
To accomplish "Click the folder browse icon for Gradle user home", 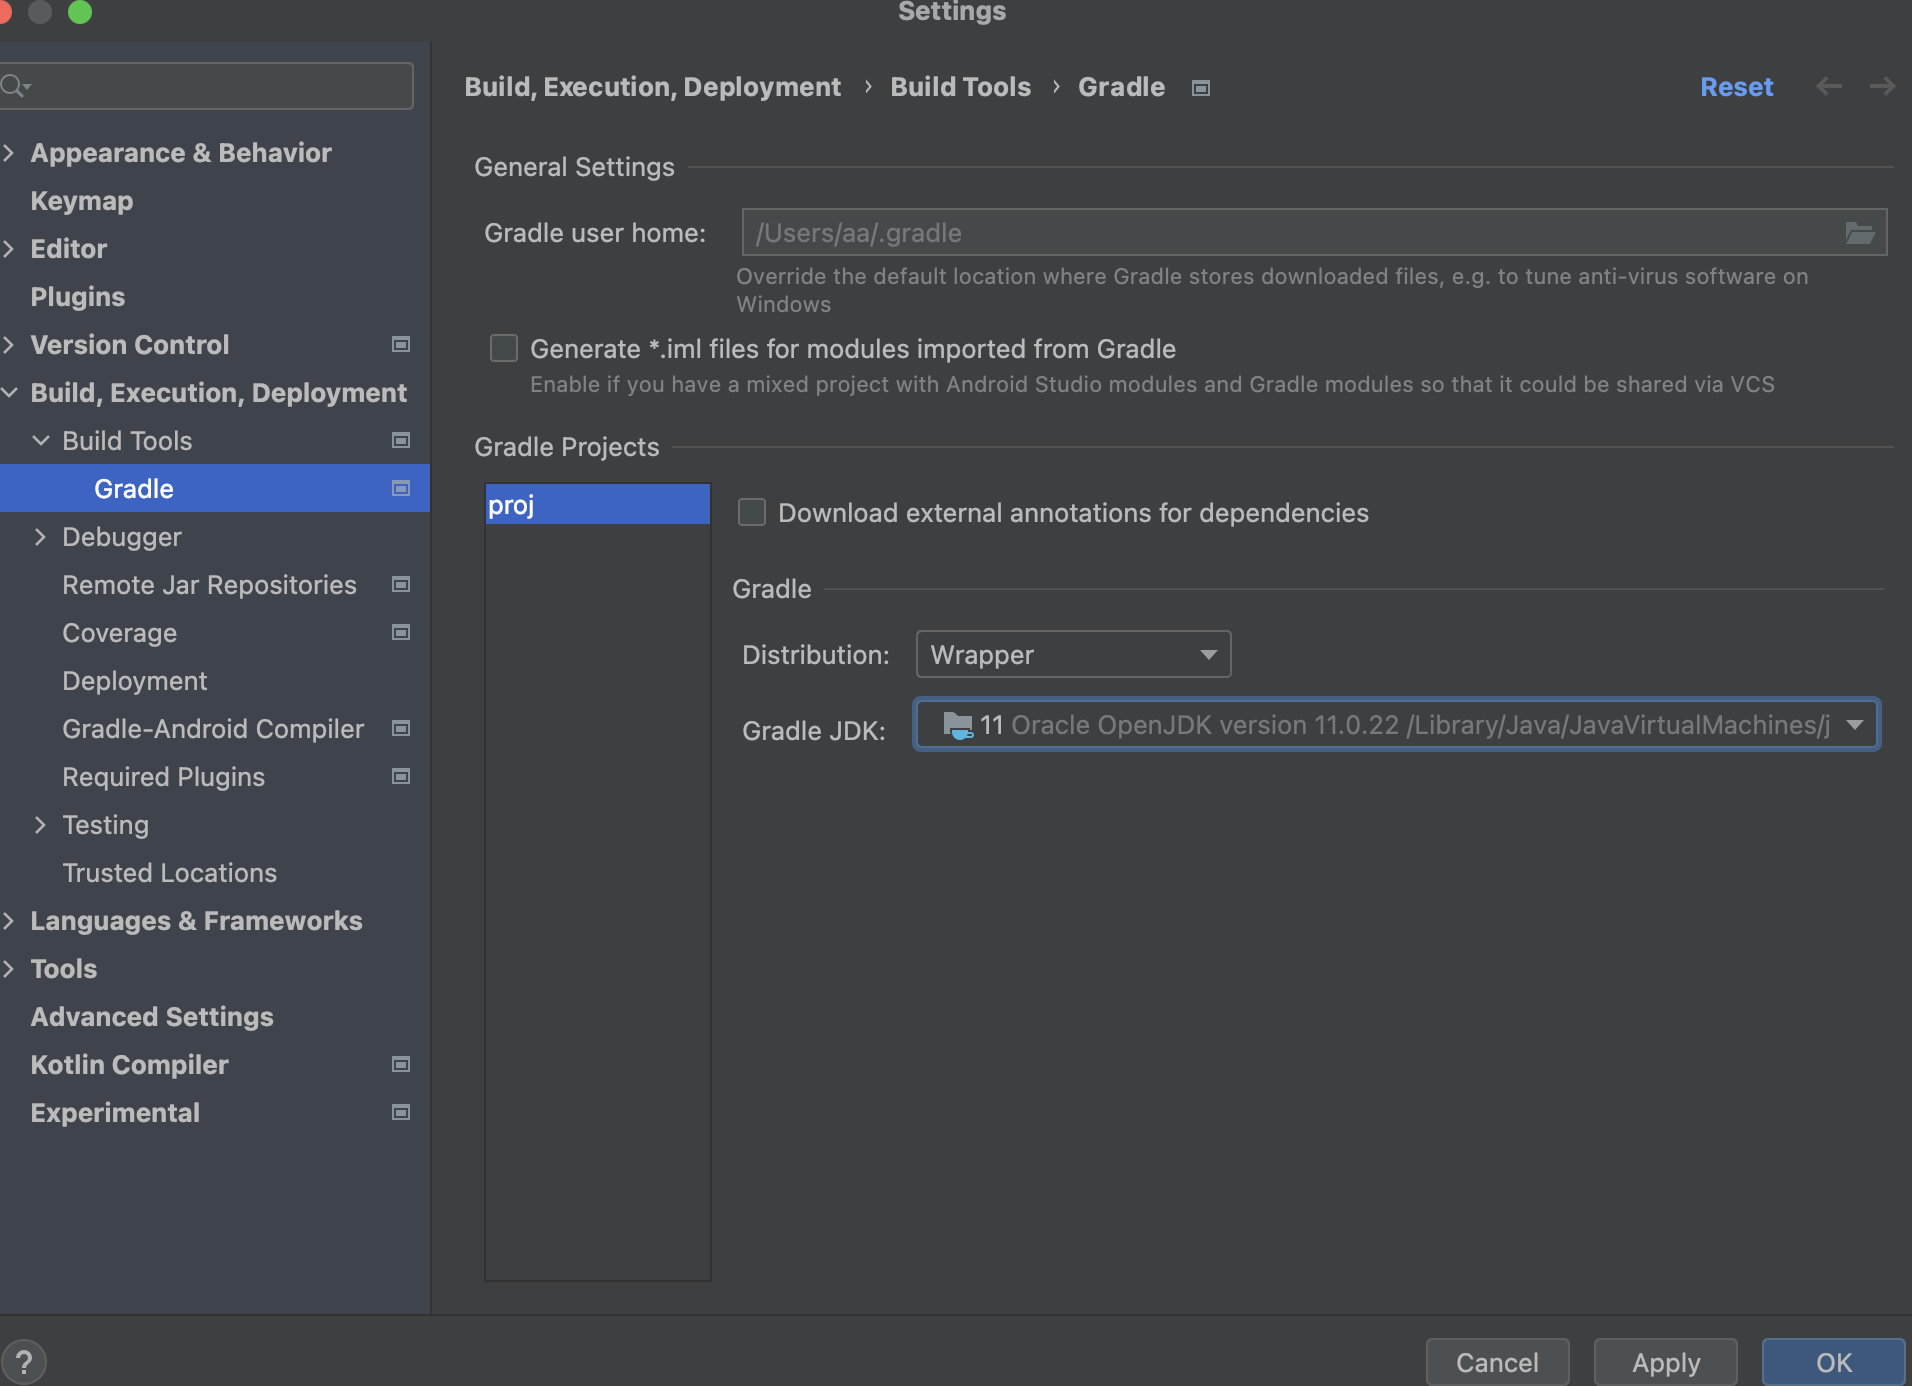I will click(x=1859, y=233).
